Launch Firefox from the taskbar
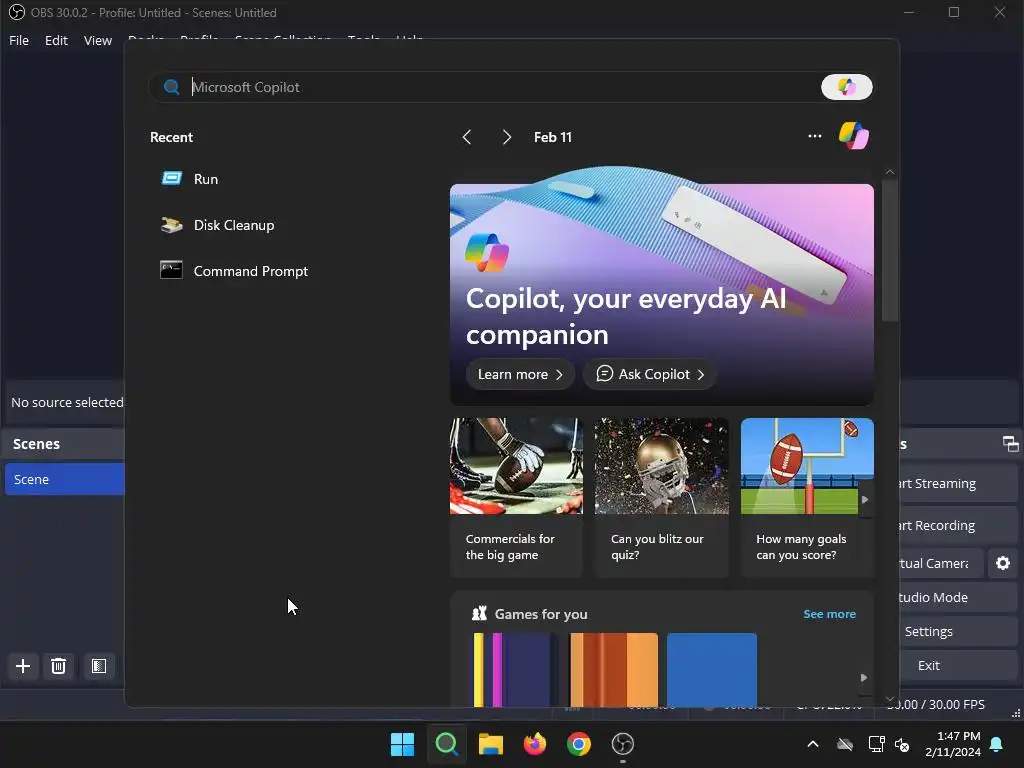Screen dimensions: 1024x768 coord(535,744)
